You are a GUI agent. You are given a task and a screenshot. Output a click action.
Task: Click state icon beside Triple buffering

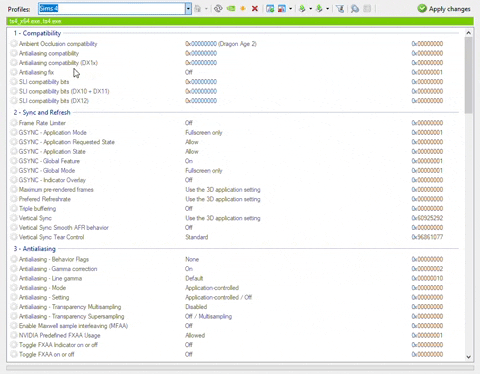click(14, 208)
